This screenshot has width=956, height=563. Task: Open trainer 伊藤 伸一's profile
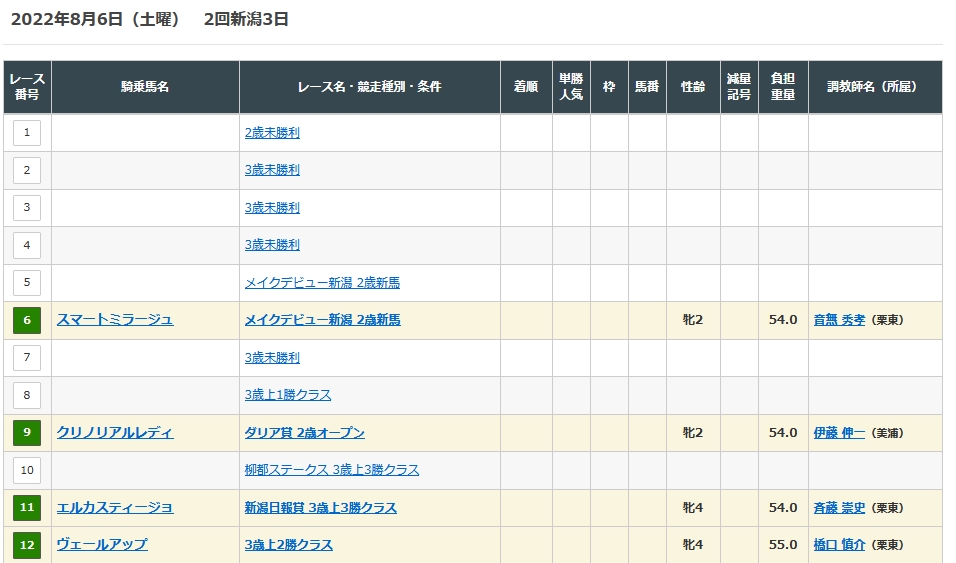coord(839,433)
